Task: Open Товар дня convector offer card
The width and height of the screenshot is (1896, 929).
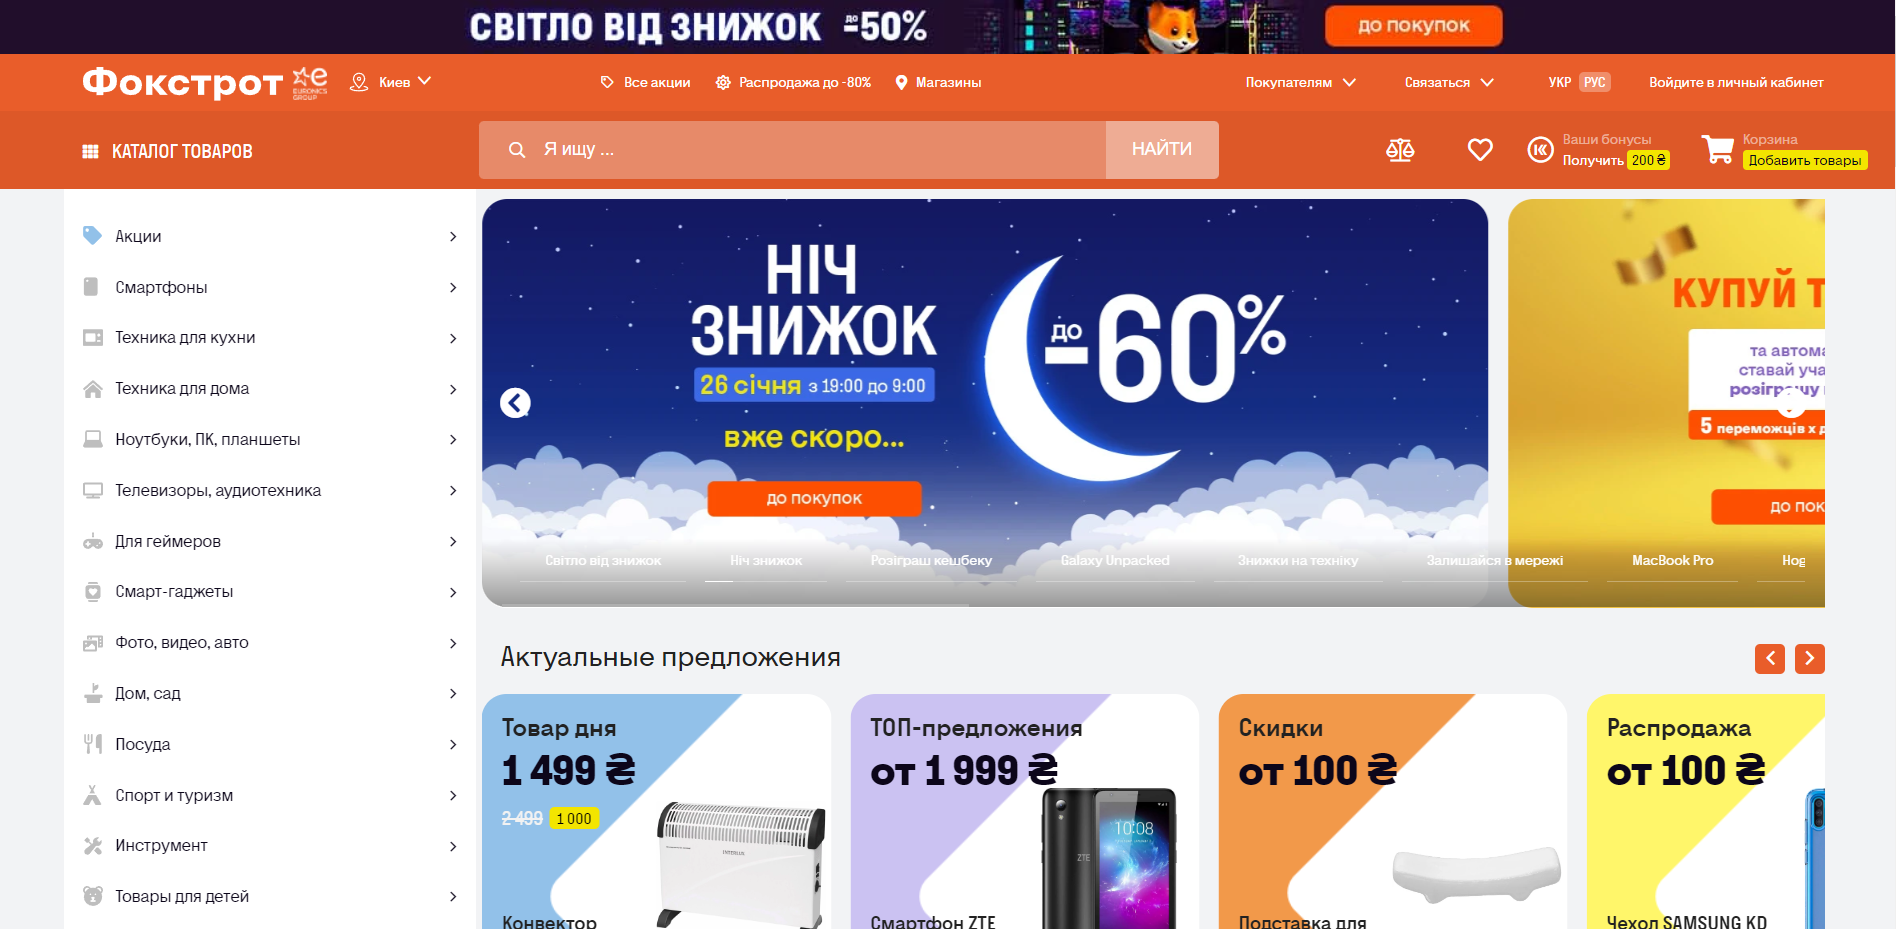Action: point(656,812)
